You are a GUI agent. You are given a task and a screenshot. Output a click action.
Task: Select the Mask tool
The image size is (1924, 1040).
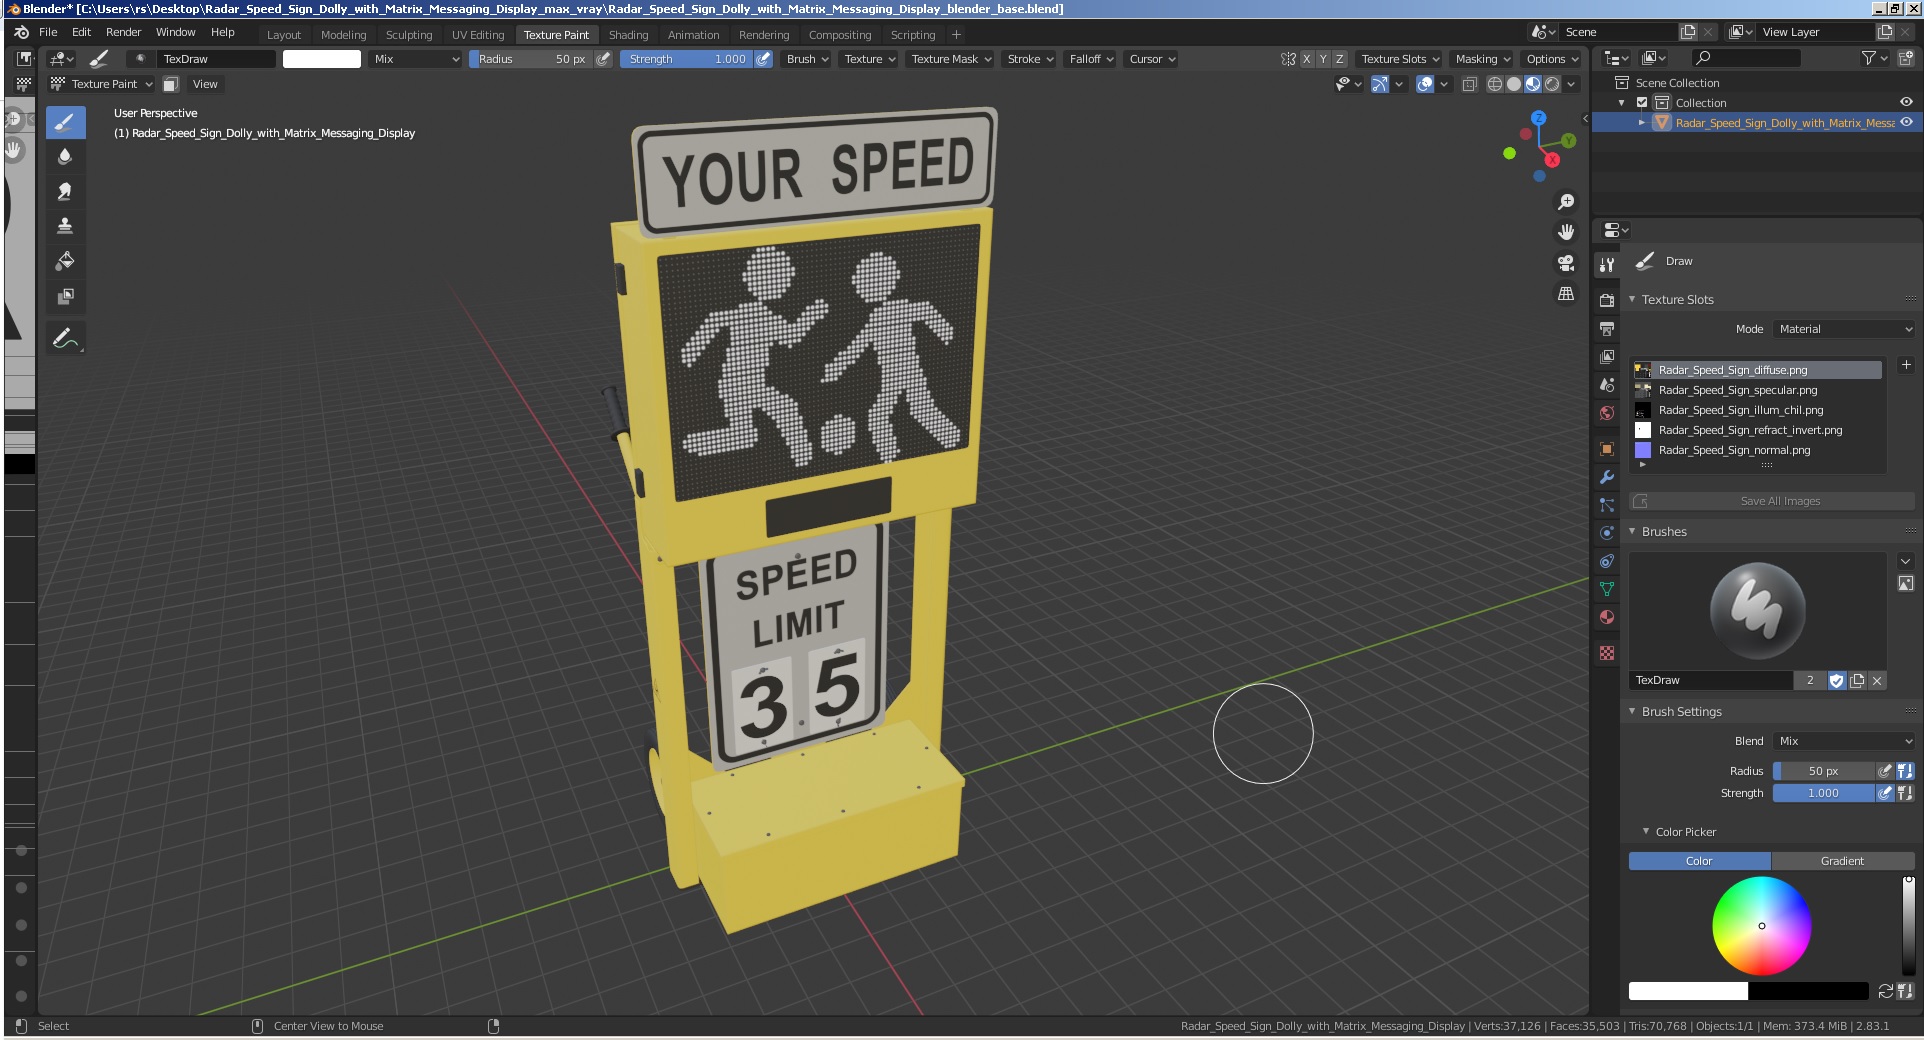(x=65, y=296)
